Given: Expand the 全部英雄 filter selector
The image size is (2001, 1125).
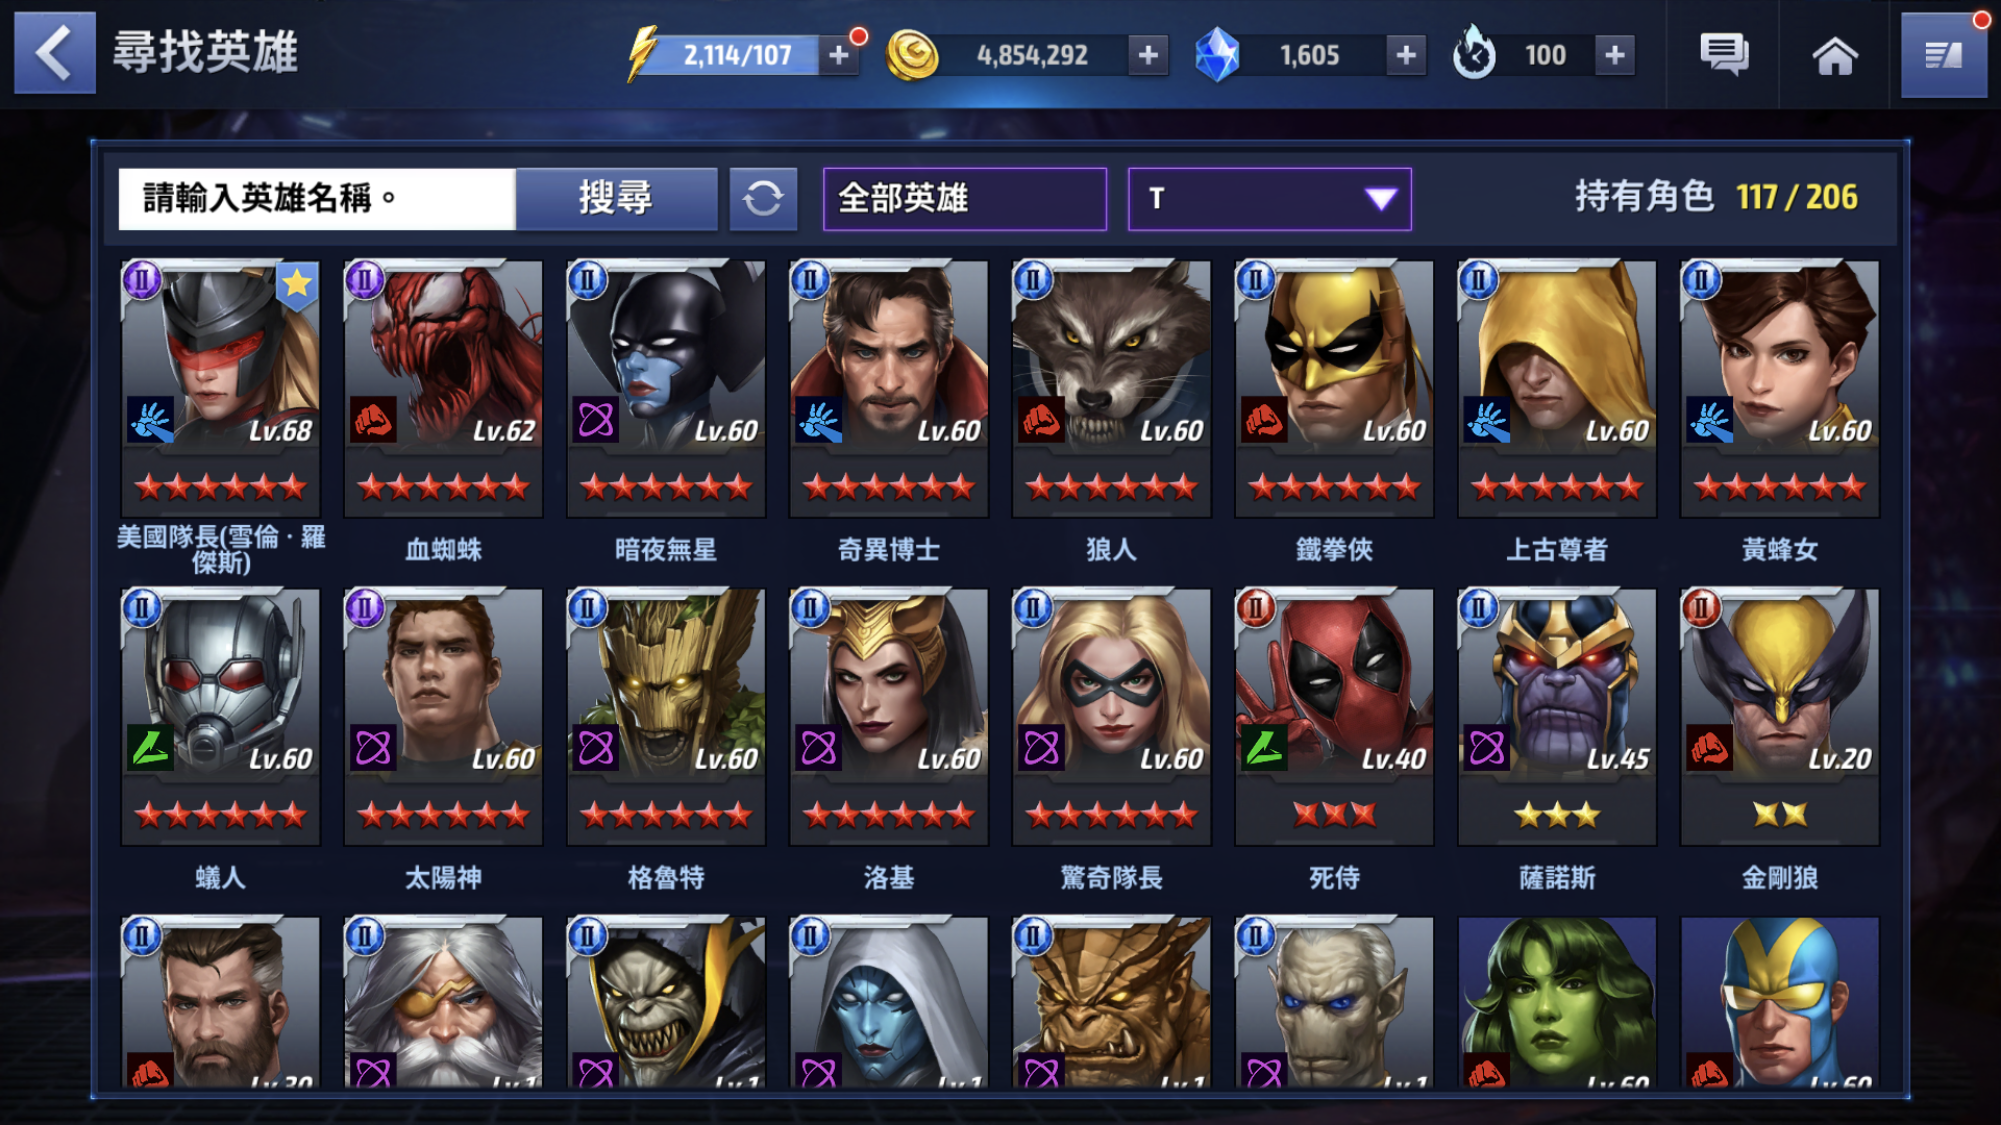Looking at the screenshot, I should 964,199.
